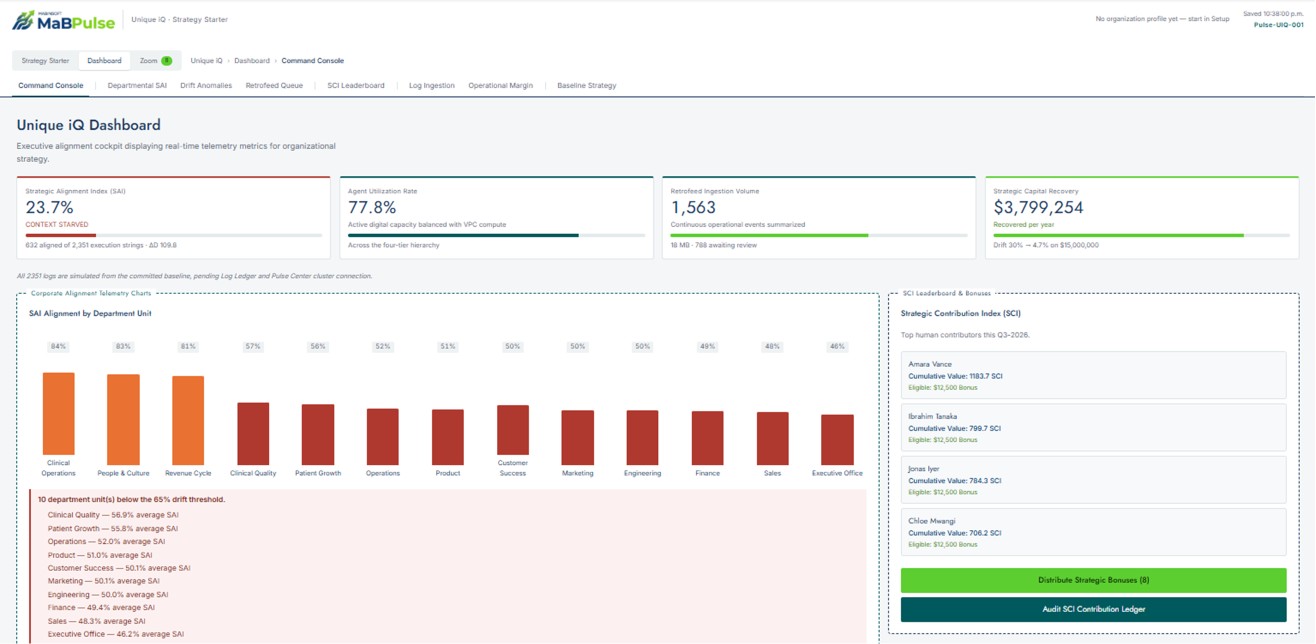Open the Chloe Mwangi contributor card
The height and width of the screenshot is (644, 1316).
(x=1093, y=533)
